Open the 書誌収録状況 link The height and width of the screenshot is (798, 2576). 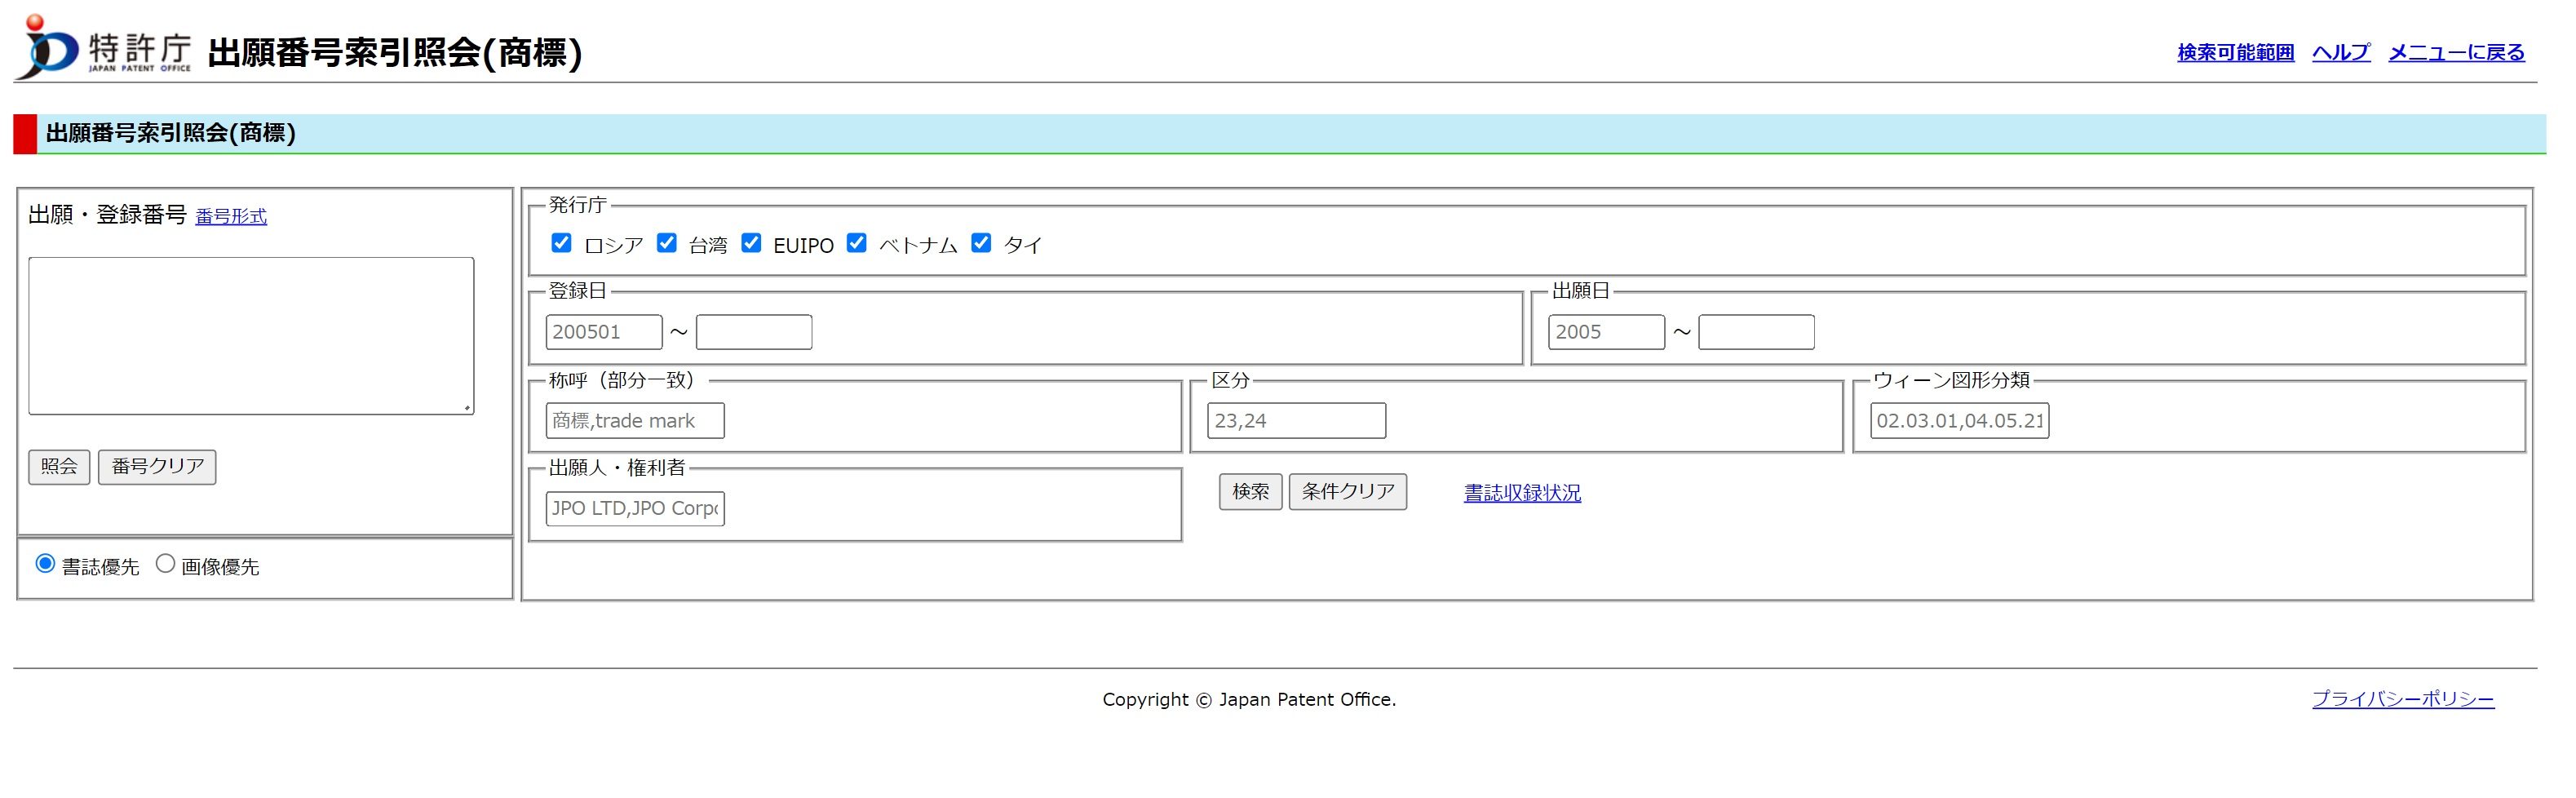click(x=1522, y=493)
